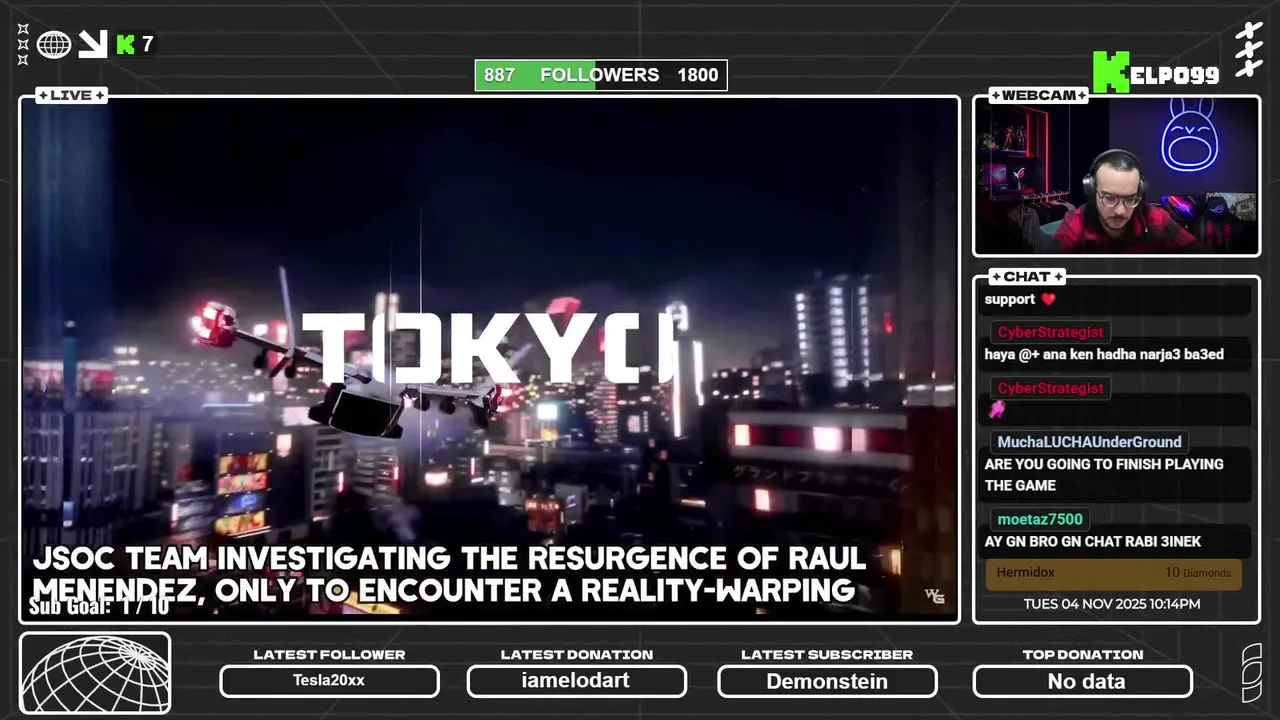Click the globe icon in top-left corner
Viewport: 1280px width, 720px height.
[x=54, y=44]
